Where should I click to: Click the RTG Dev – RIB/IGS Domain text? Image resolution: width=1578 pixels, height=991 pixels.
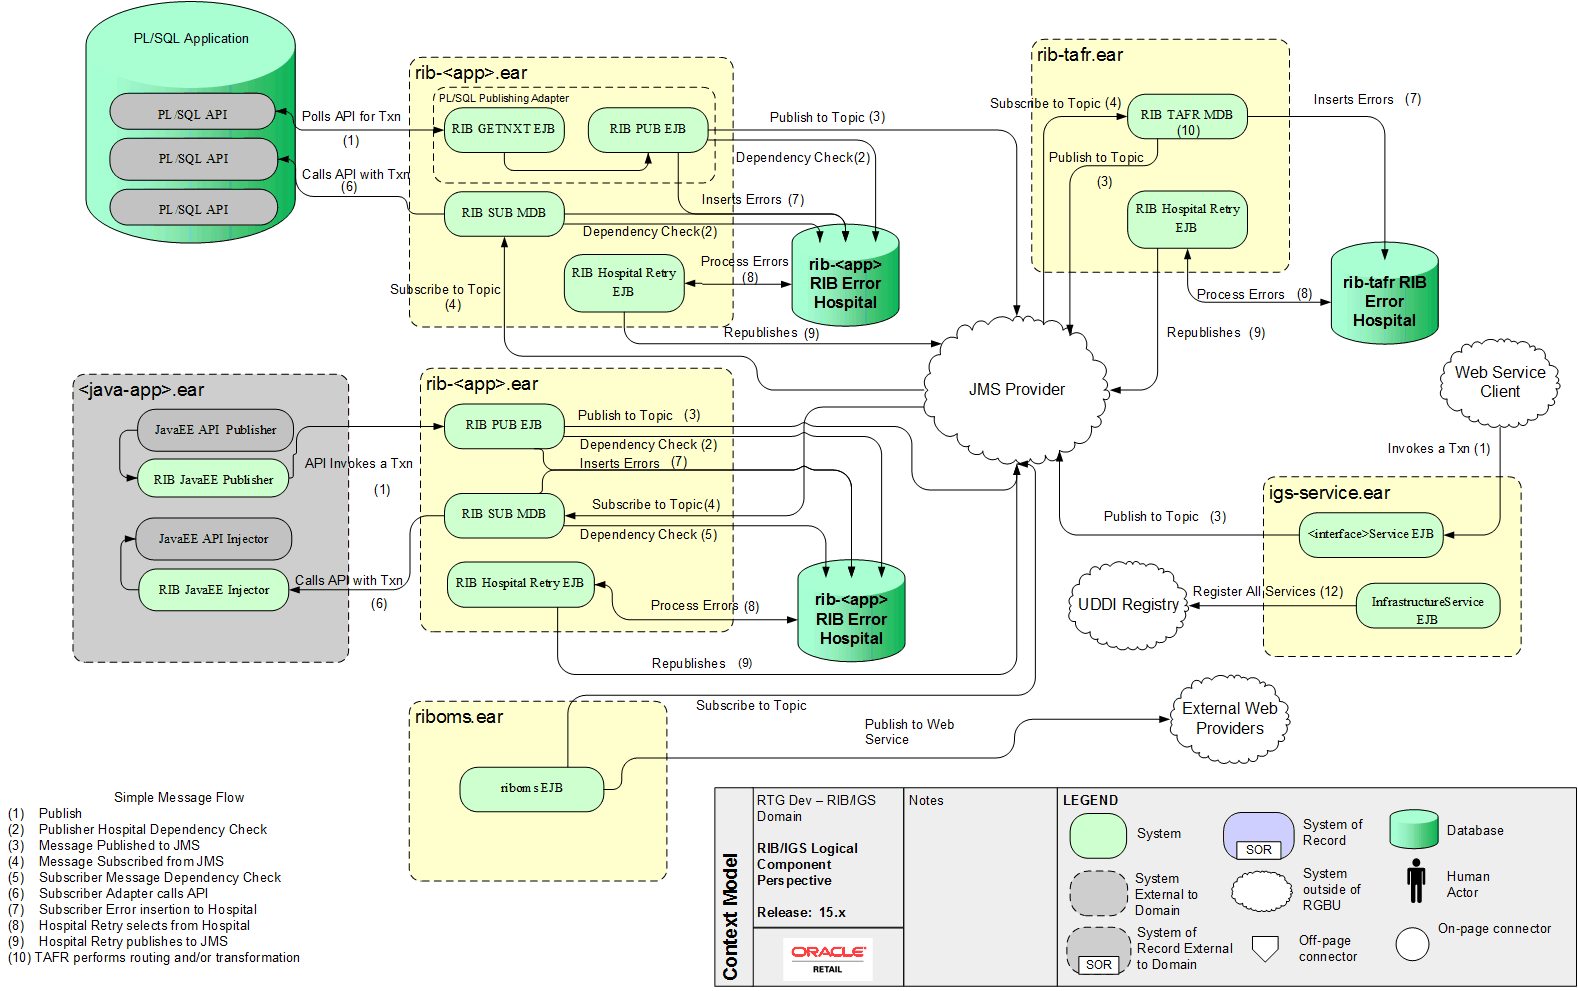[816, 809]
